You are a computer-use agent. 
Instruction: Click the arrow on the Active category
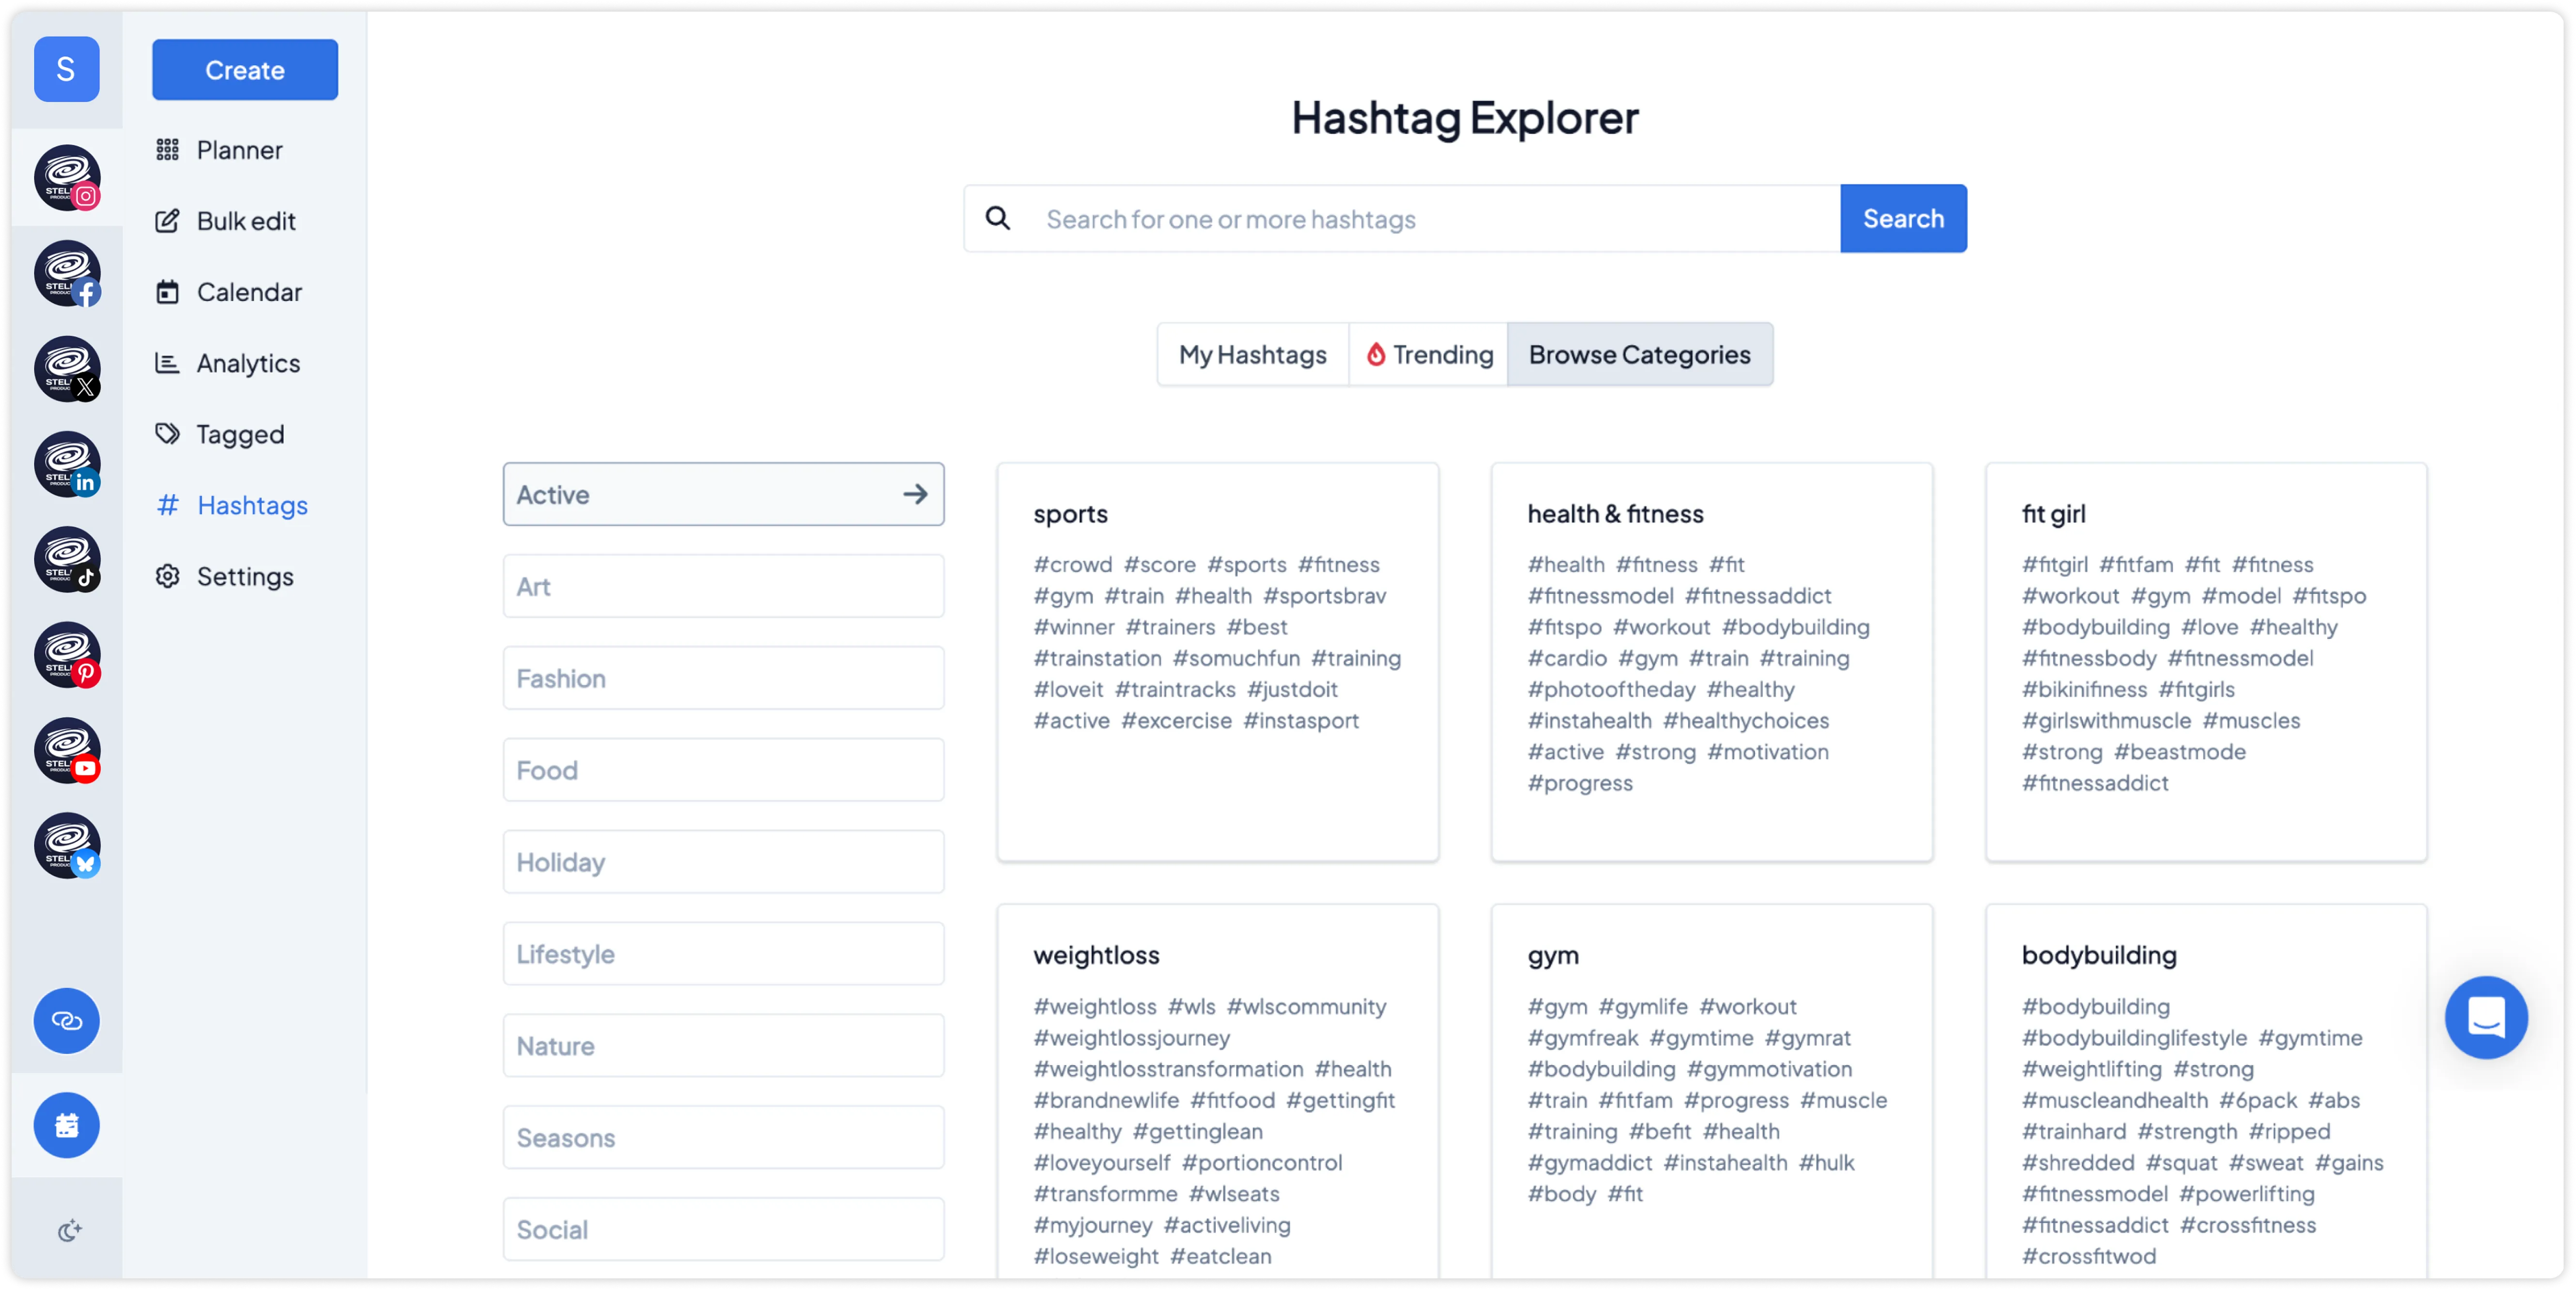tap(915, 494)
